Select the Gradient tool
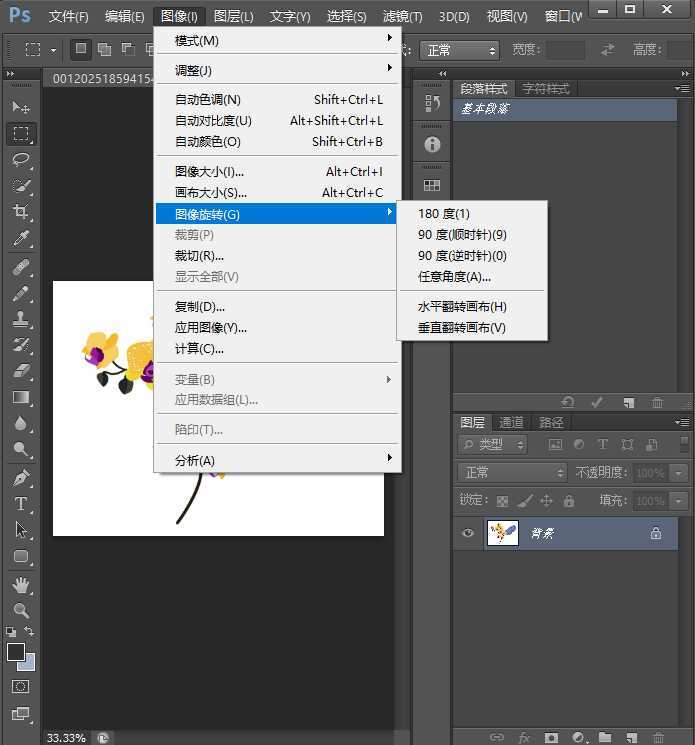The width and height of the screenshot is (695, 745). [x=21, y=398]
